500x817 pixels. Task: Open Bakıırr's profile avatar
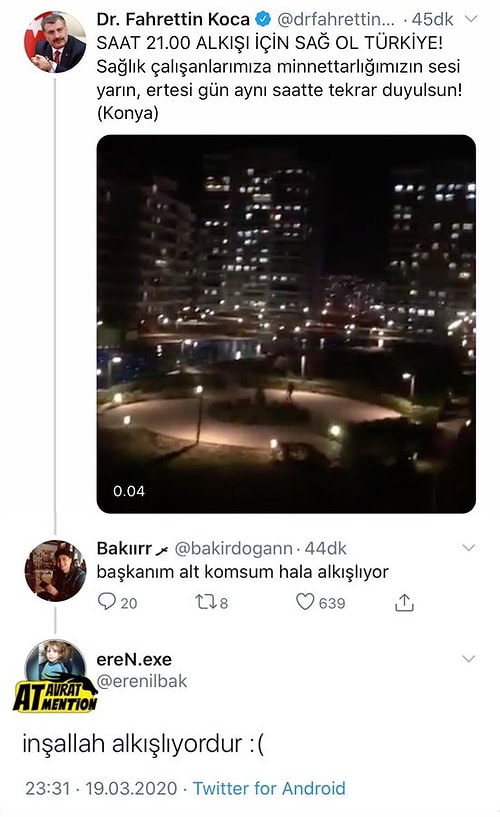(x=55, y=571)
